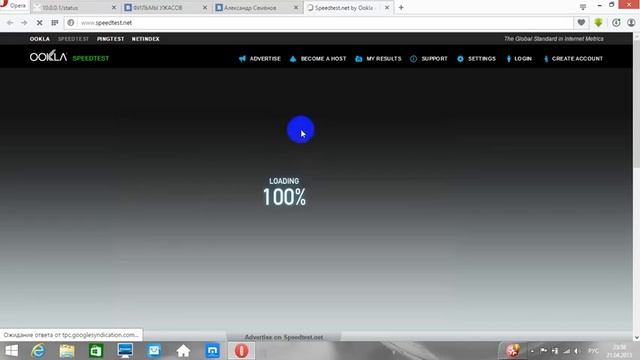
Task: Click the SPEEDTEST link in top bar
Action: coord(73,39)
